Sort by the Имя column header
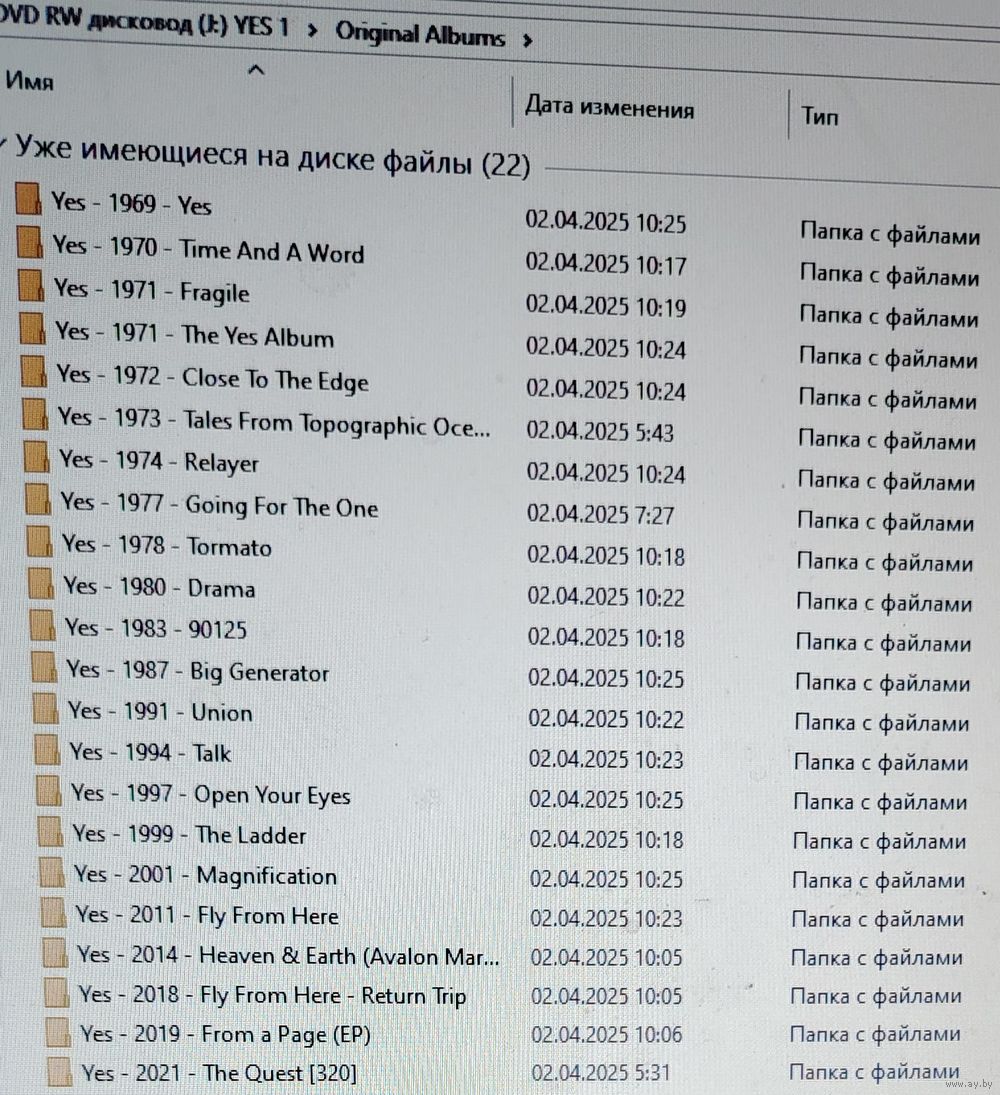1000x1095 pixels. pyautogui.click(x=29, y=81)
